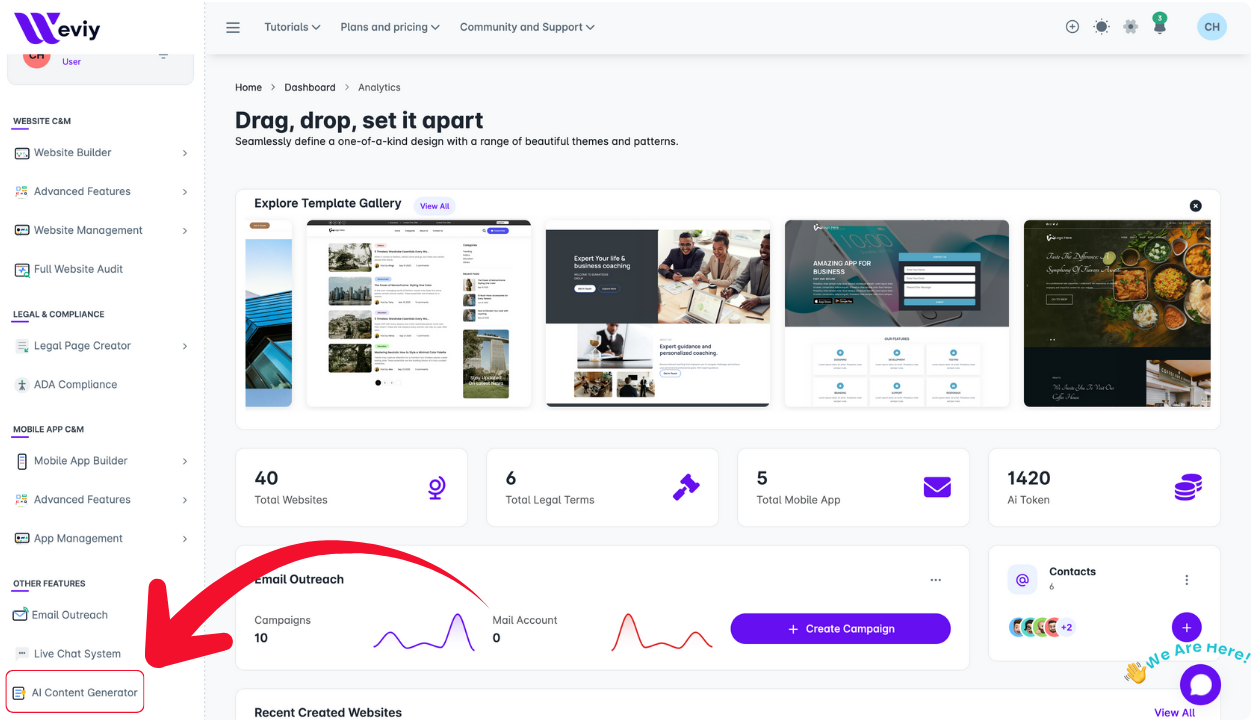Select the restaurant food template thumbnail
This screenshot has width=1251, height=720.
(1116, 313)
